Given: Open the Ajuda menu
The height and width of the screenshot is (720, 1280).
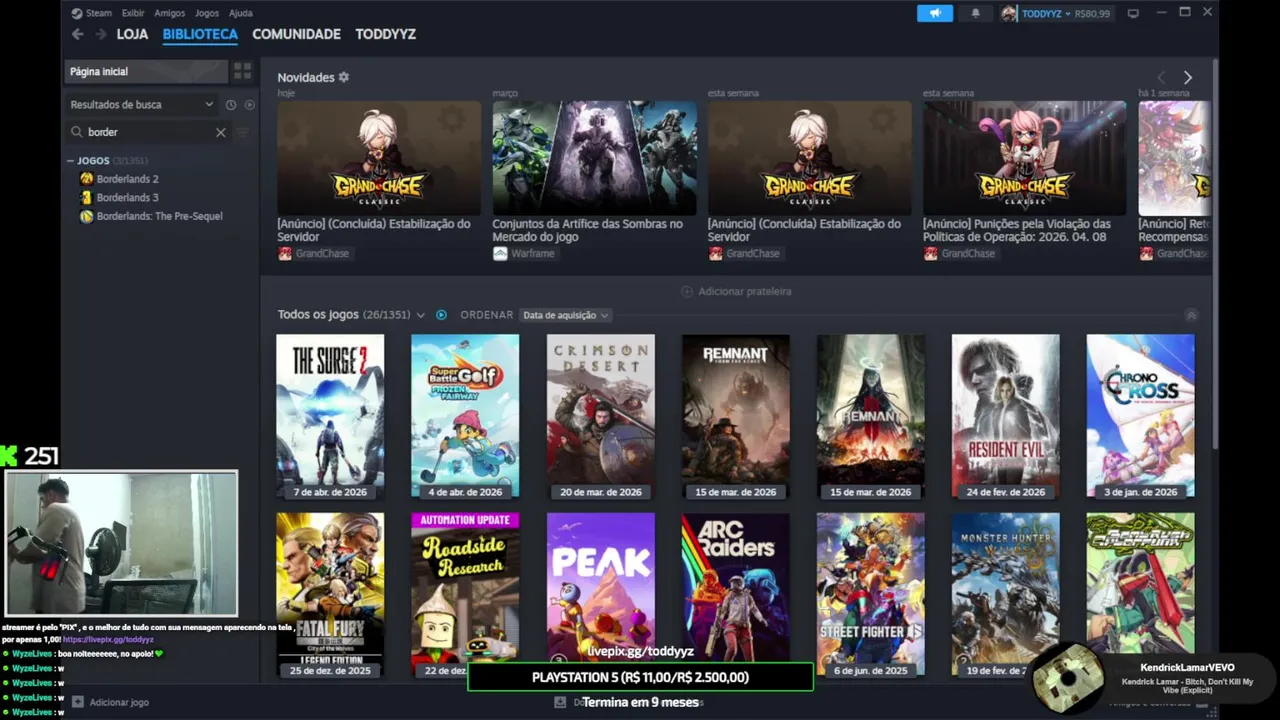Looking at the screenshot, I should [241, 13].
